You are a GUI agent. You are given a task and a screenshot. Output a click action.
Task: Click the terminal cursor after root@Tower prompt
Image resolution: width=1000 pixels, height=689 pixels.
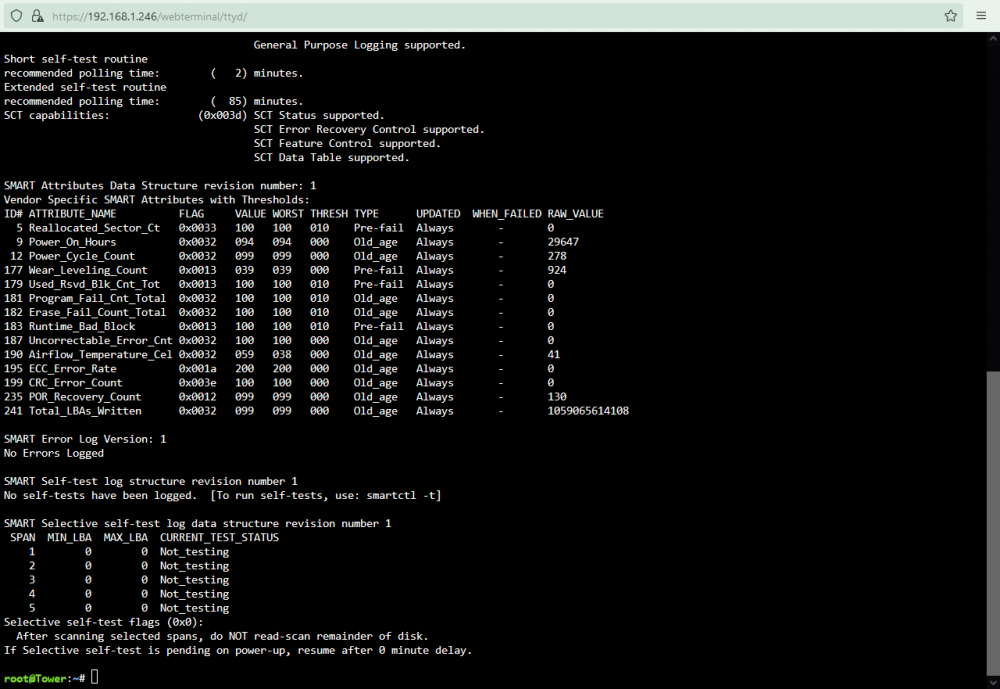click(x=94, y=677)
